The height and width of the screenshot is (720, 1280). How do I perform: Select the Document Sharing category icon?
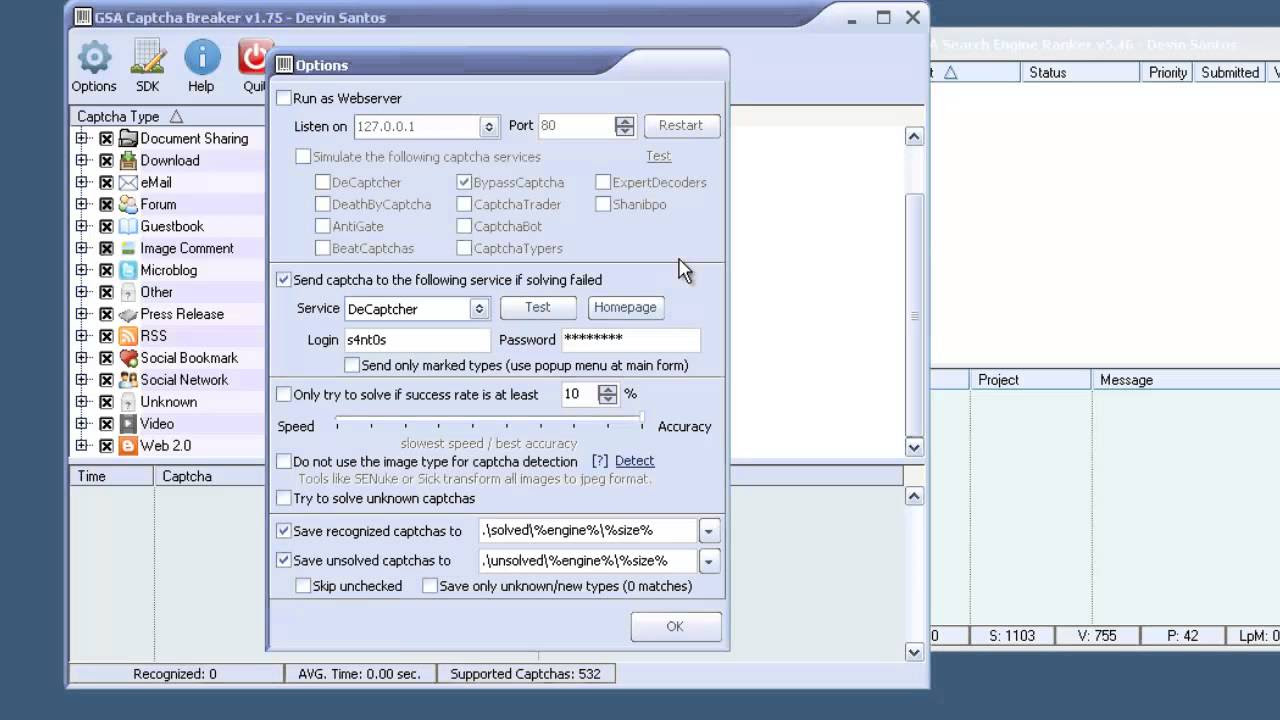(128, 138)
